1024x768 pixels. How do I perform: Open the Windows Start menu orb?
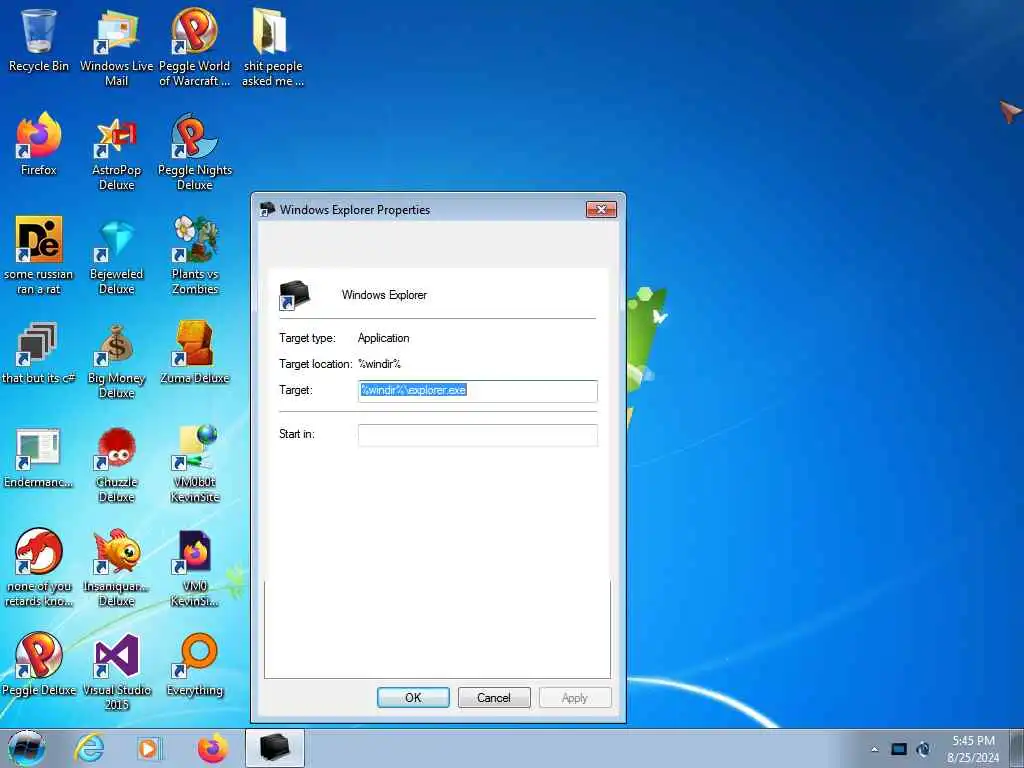(27, 748)
